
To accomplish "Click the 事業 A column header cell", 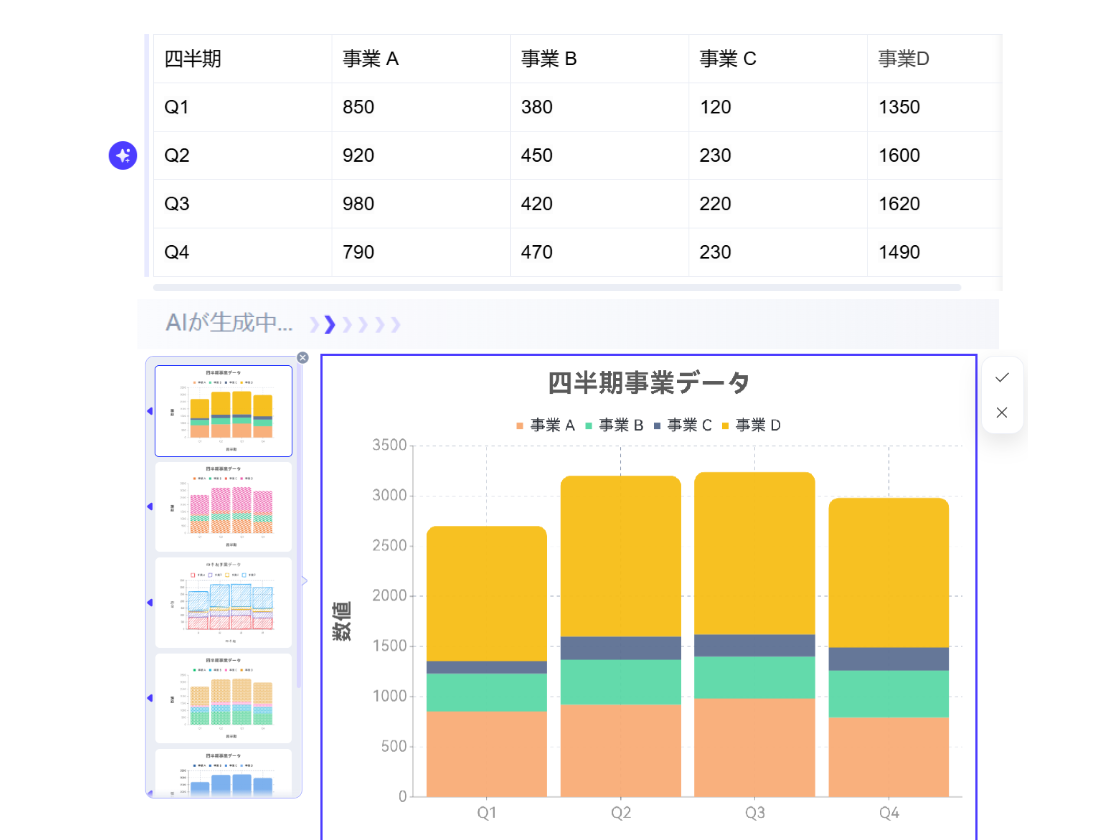I will pos(420,59).
